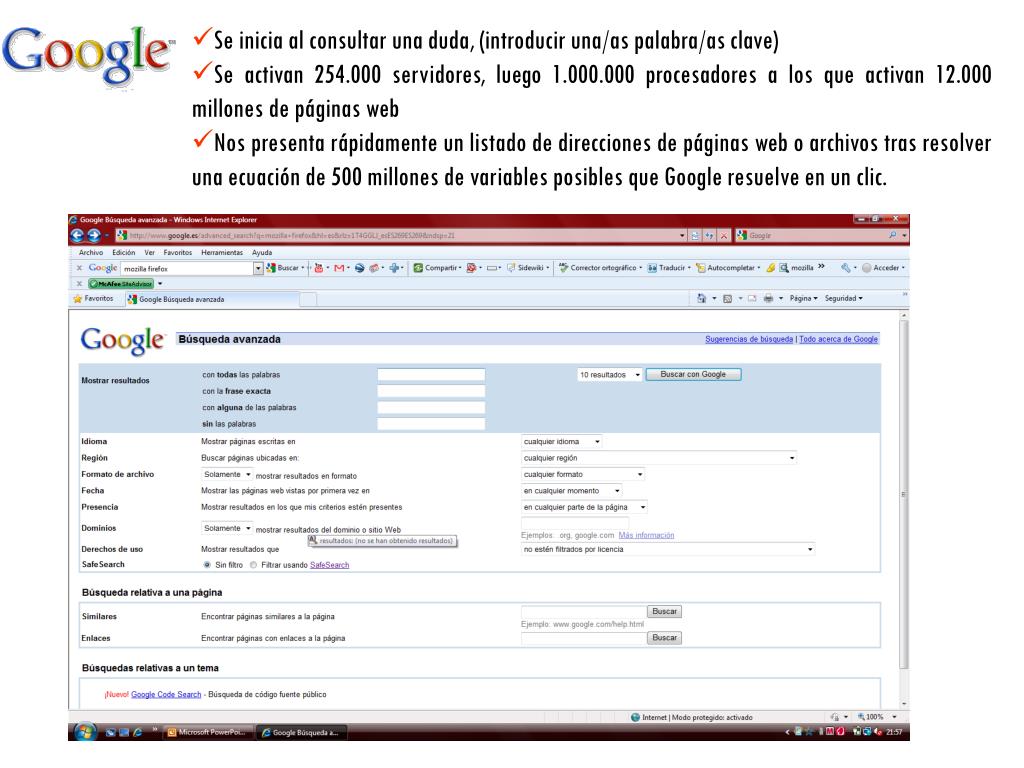Open the Página command bar menu
This screenshot has width=1024, height=768.
tap(803, 298)
